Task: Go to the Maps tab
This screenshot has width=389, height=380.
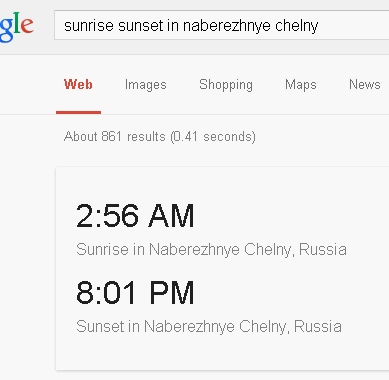Action: point(301,85)
